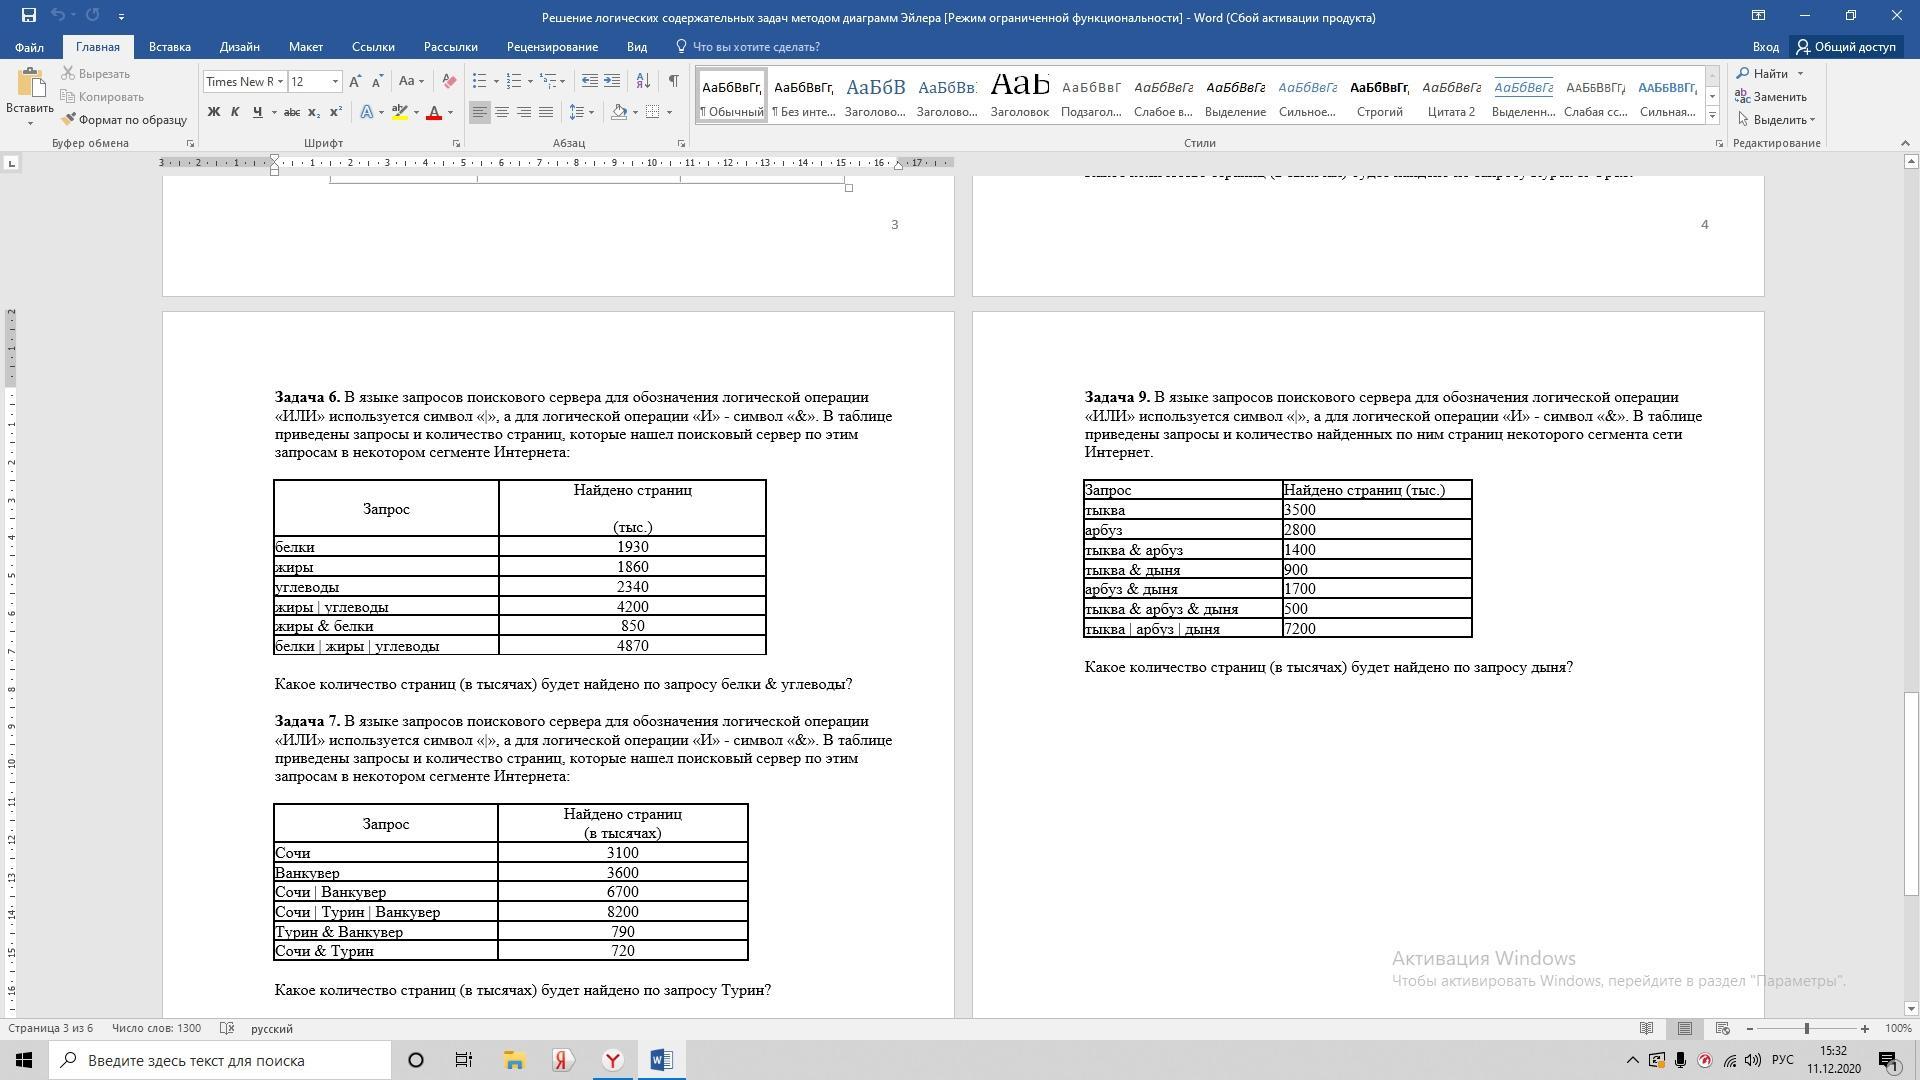Screen dimensions: 1920x1080
Task: Apply subscript formatting
Action: [314, 112]
